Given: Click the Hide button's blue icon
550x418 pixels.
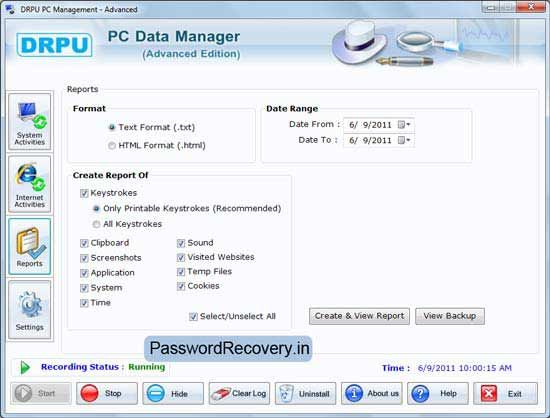Looking at the screenshot, I should point(155,393).
